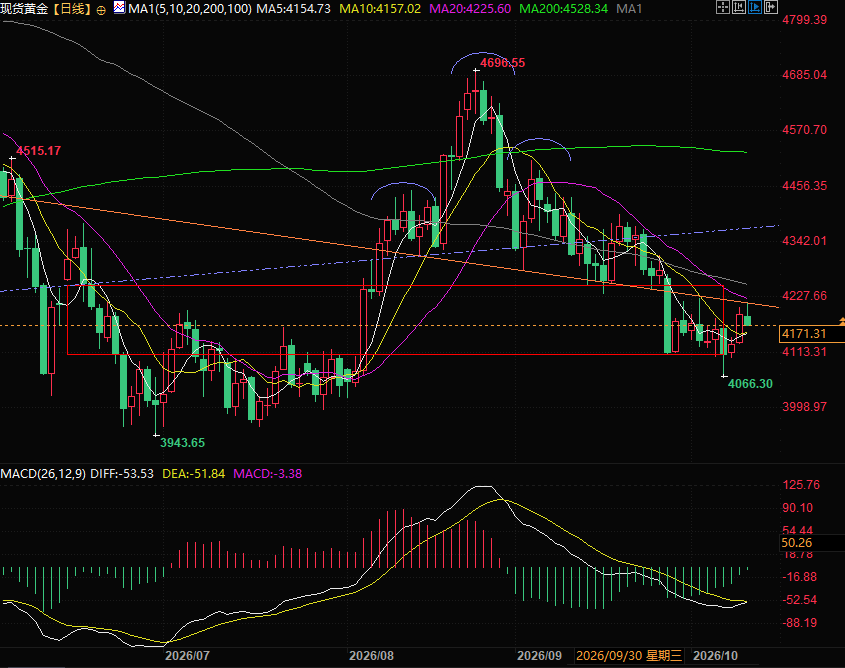
Task: Click the panel export arrow icon
Action: coord(771,7)
